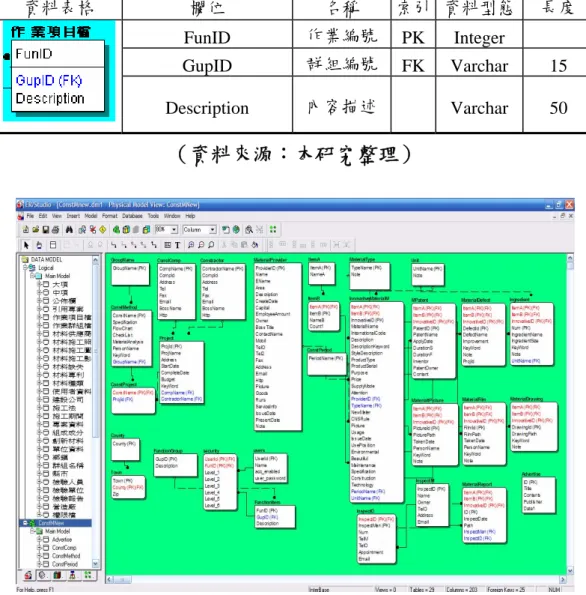Screen dimensions: 586x595
Task: Collapse the Main Model node under Logical
Action: pos(33,276)
